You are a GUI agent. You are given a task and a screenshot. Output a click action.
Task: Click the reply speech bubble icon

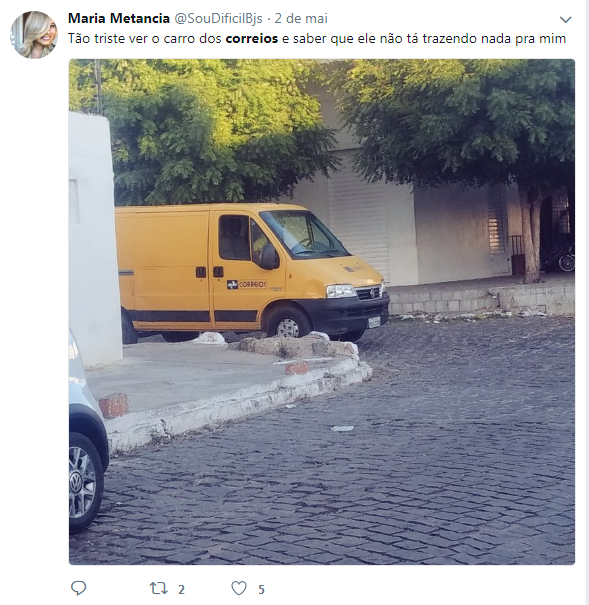click(78, 588)
